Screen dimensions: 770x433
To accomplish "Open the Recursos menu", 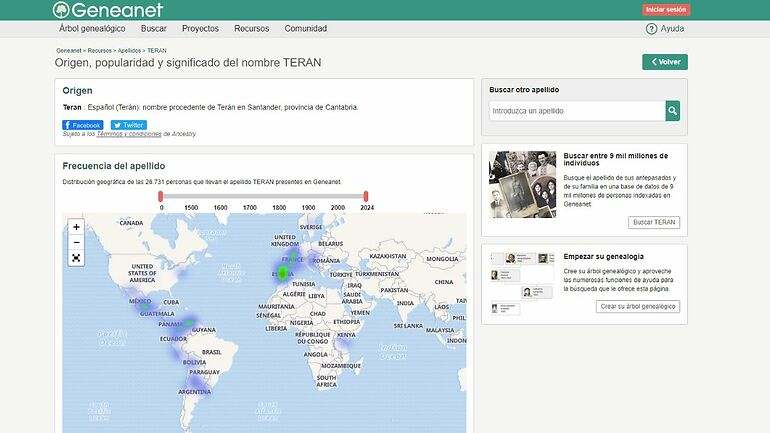I will [251, 28].
